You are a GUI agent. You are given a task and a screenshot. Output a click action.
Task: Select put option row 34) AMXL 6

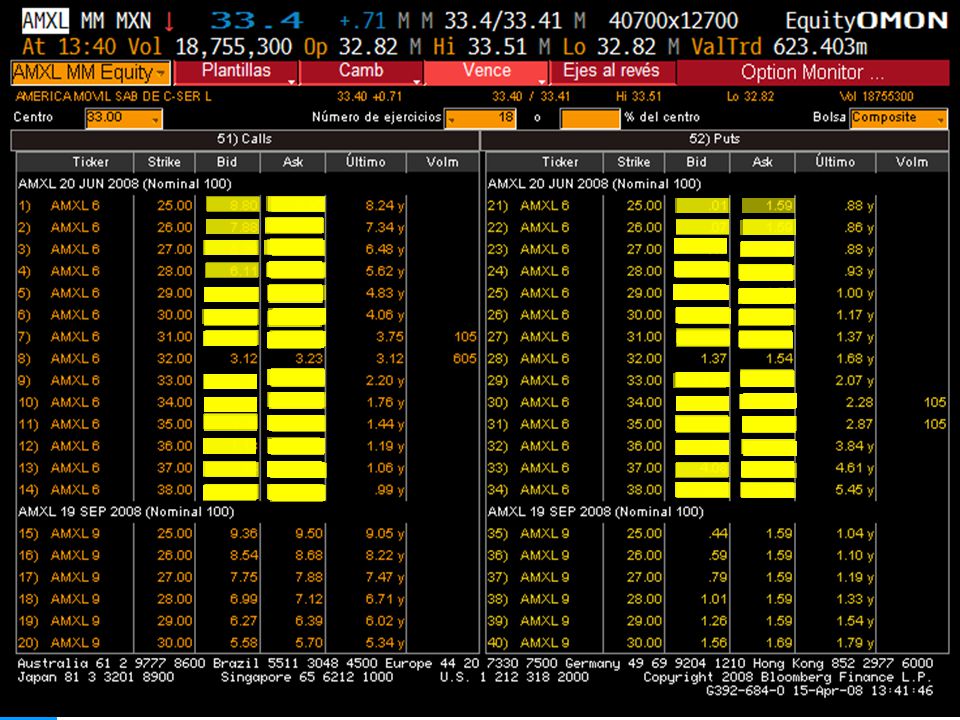(x=717, y=490)
